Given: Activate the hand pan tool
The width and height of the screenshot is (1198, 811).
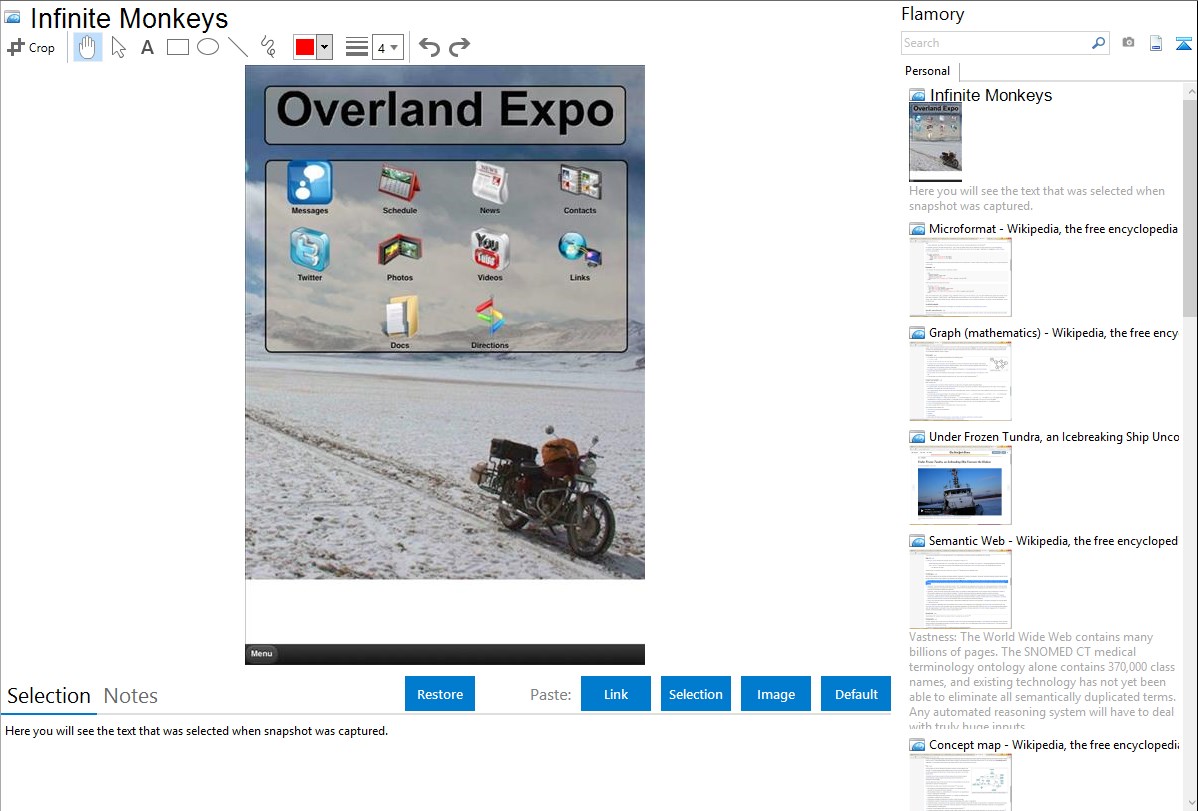Looking at the screenshot, I should [x=87, y=47].
